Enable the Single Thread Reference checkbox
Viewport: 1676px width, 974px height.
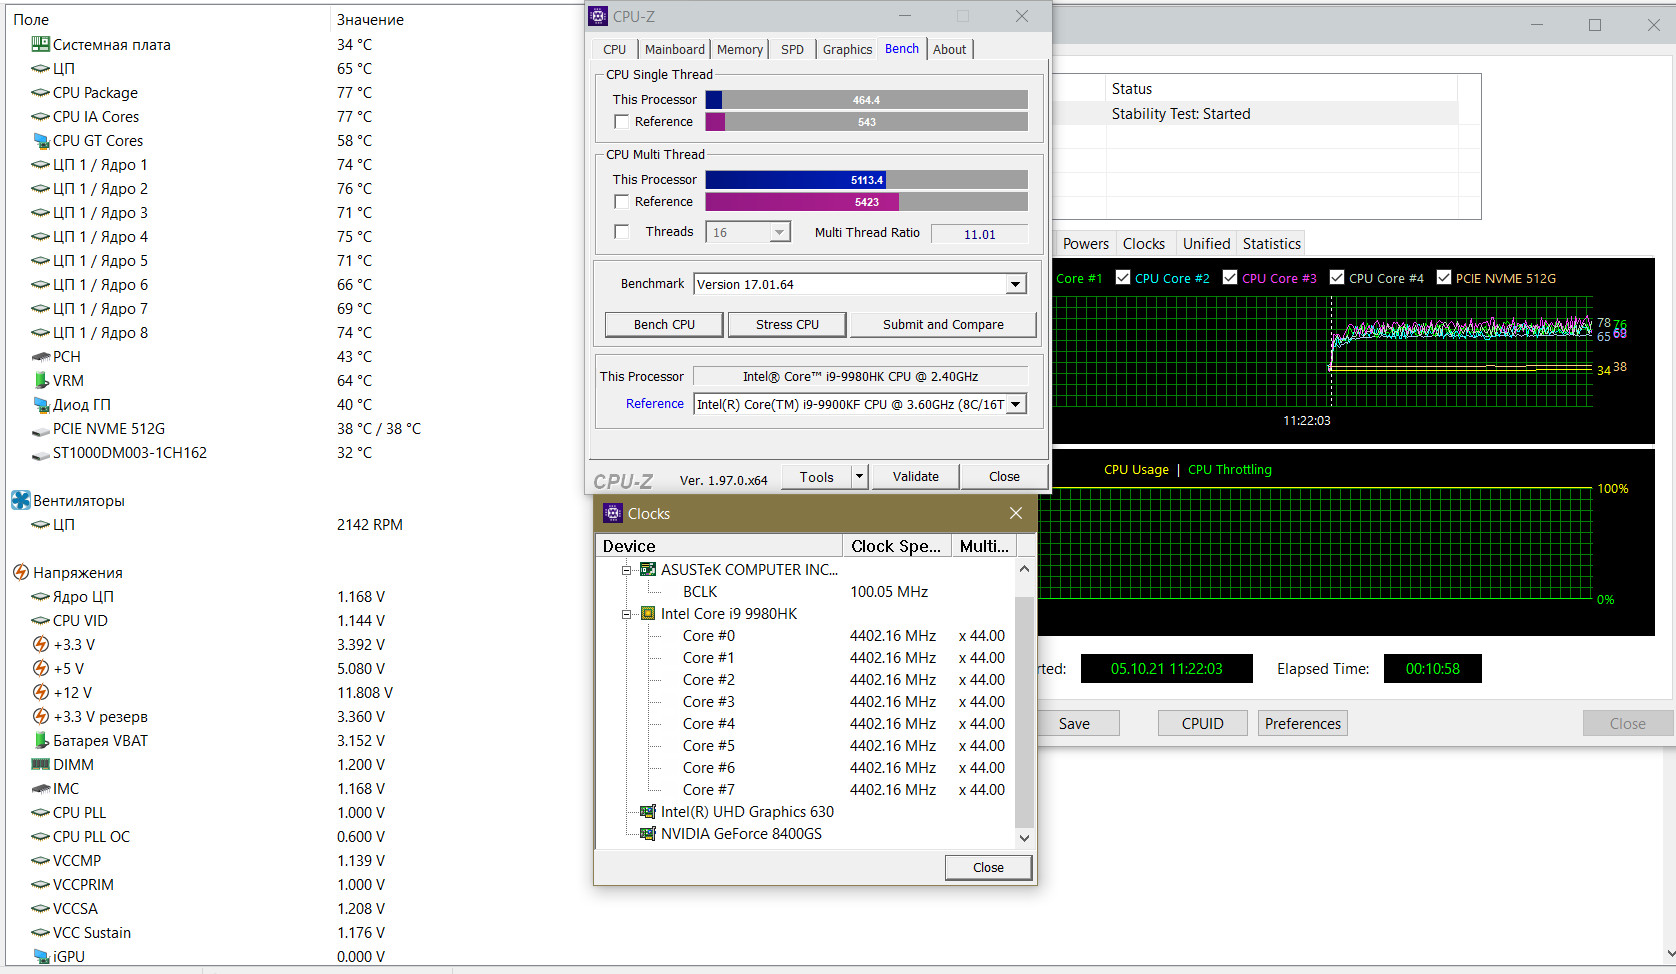pyautogui.click(x=621, y=121)
